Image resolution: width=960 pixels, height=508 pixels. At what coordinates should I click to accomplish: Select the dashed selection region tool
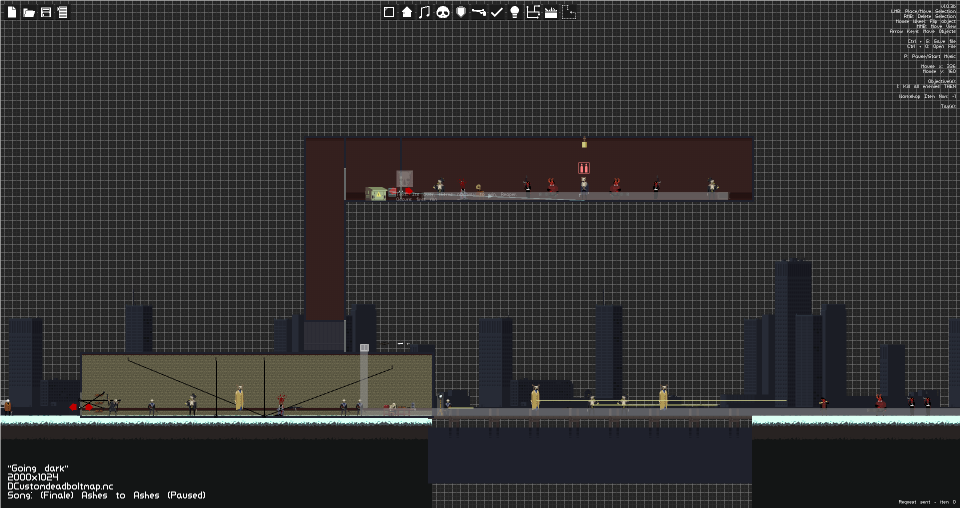(569, 12)
